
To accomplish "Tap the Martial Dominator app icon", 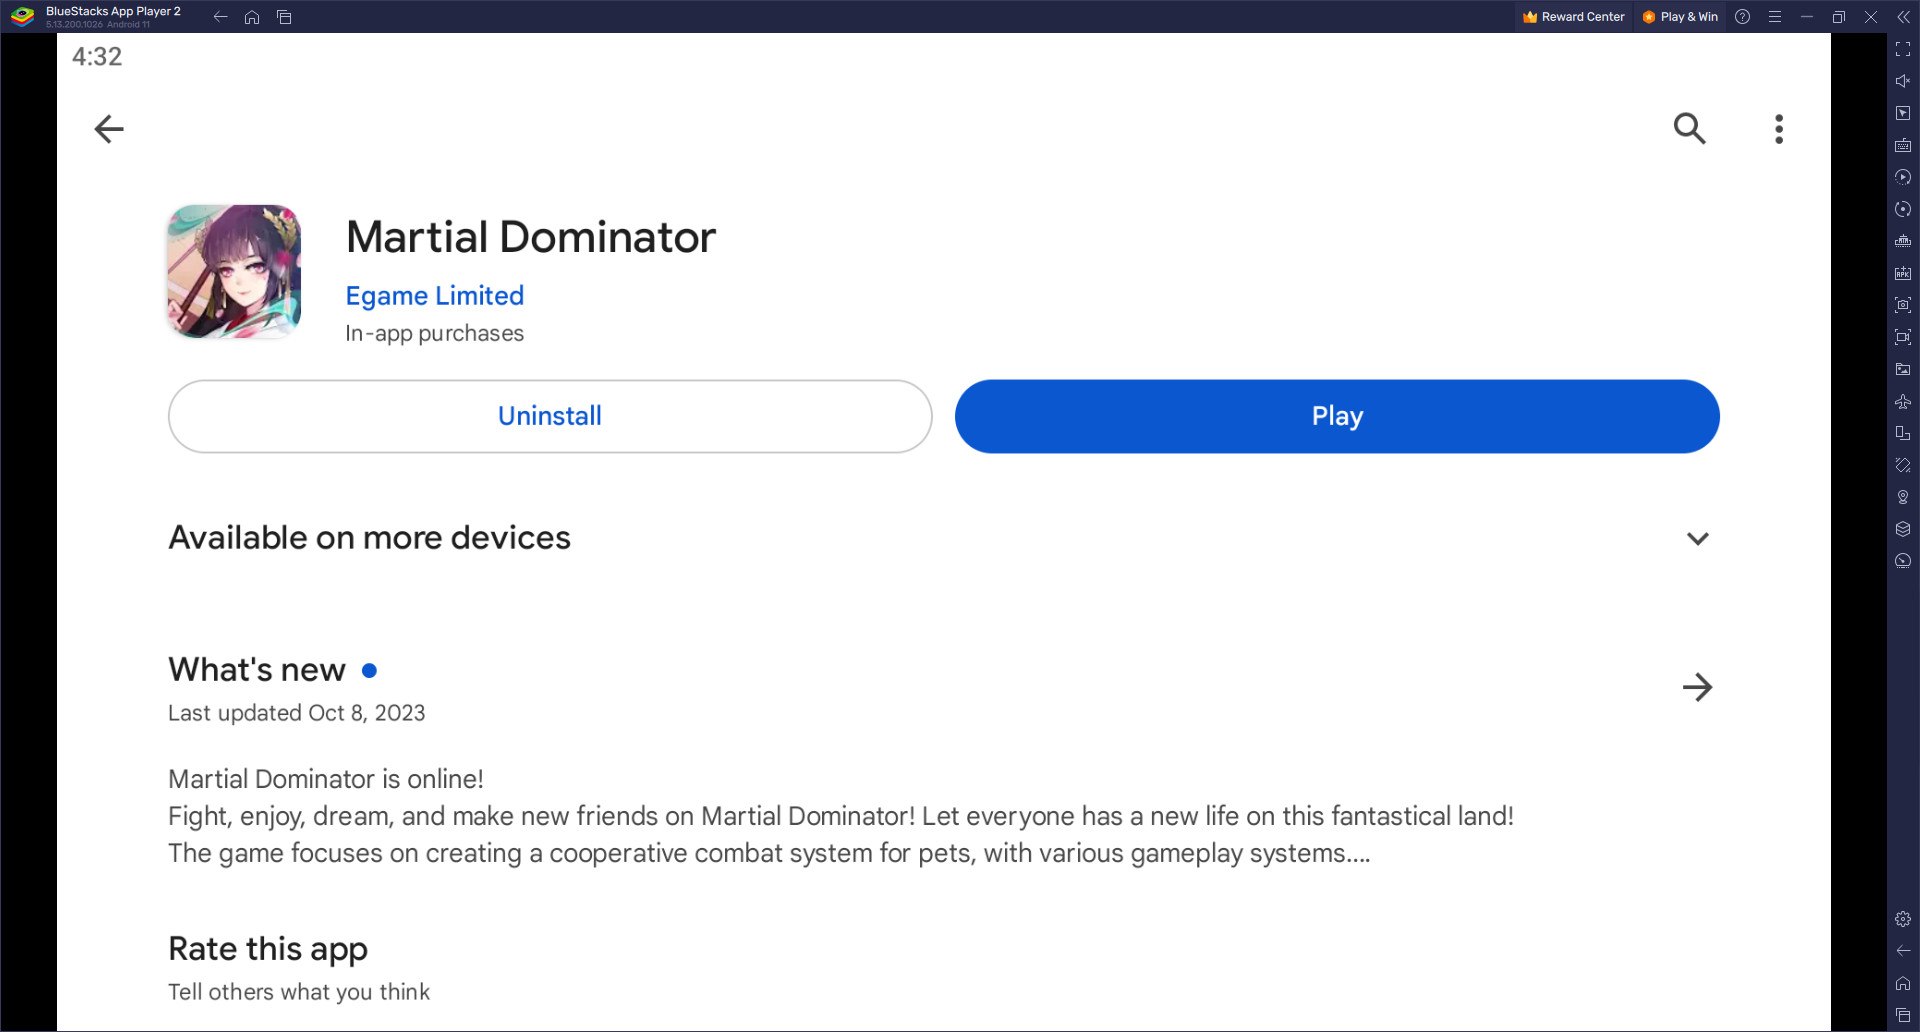I will pyautogui.click(x=234, y=272).
